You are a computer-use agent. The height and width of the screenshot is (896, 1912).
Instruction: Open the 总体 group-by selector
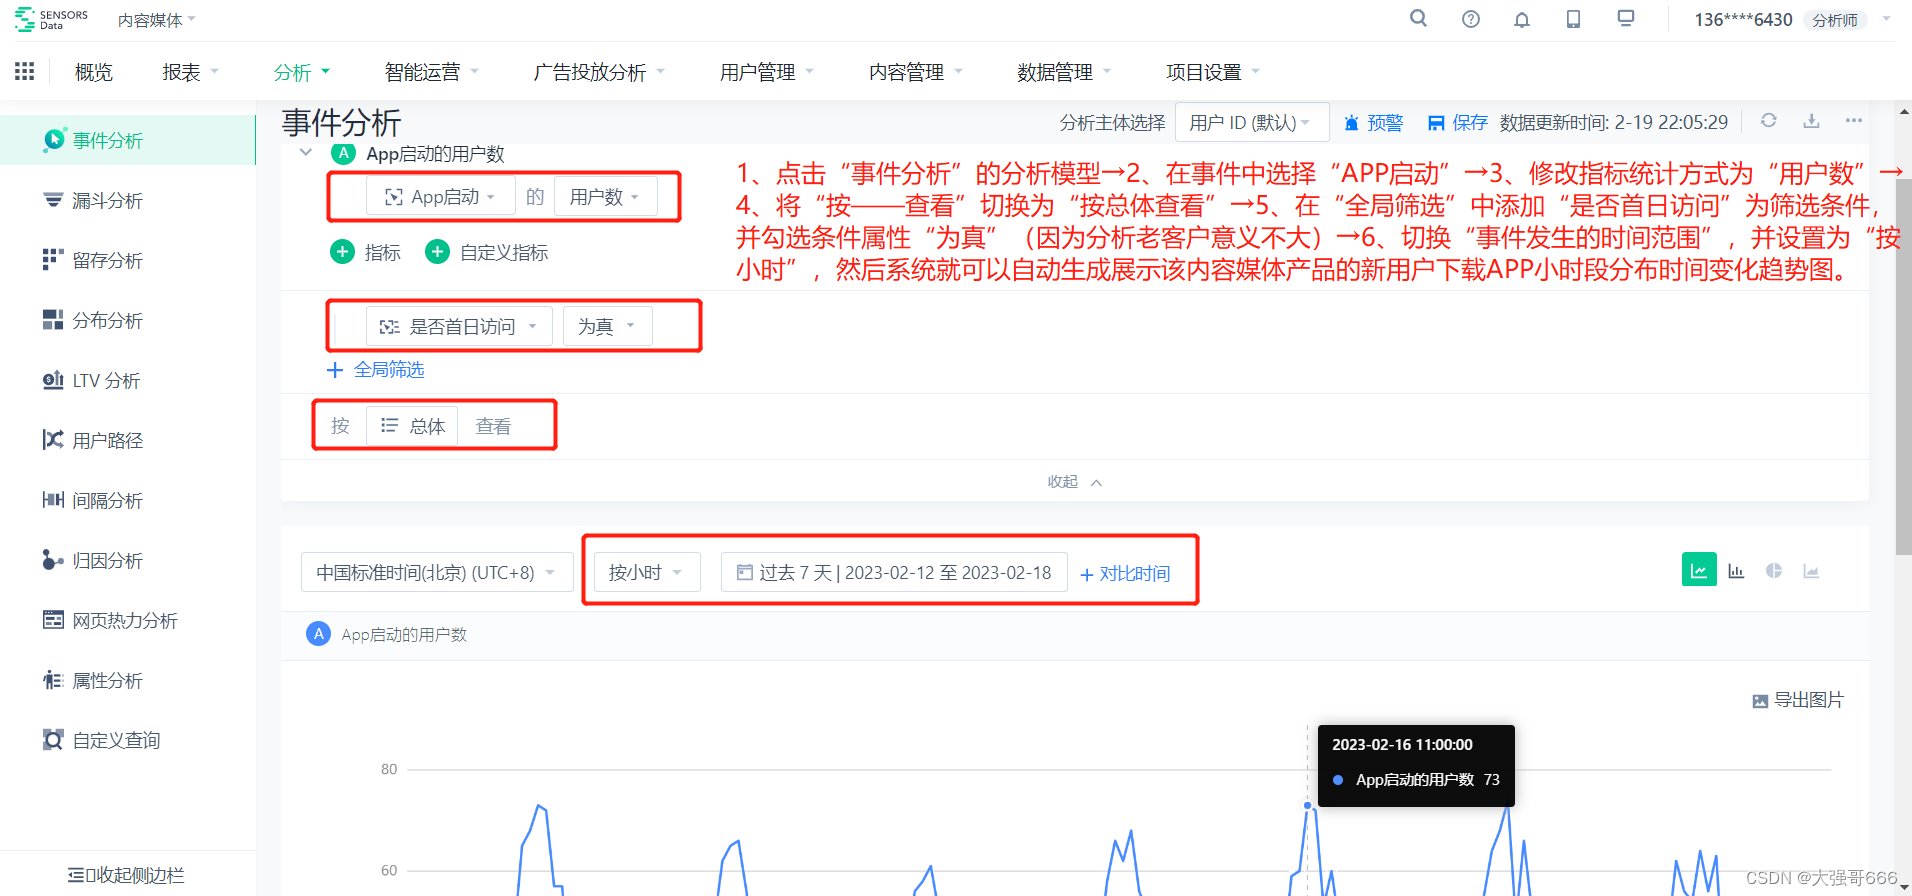[x=412, y=426]
